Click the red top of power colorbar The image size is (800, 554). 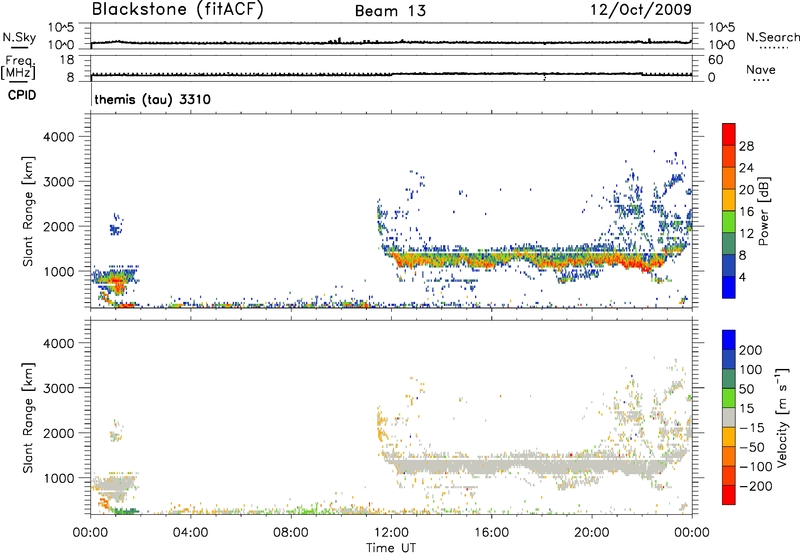(x=729, y=134)
